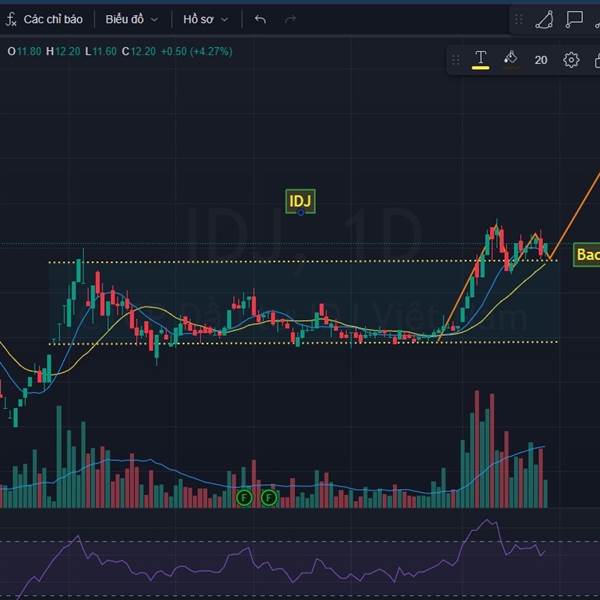Open the Các chỉ báo indicators menu
This screenshot has height=600, width=600.
53,19
